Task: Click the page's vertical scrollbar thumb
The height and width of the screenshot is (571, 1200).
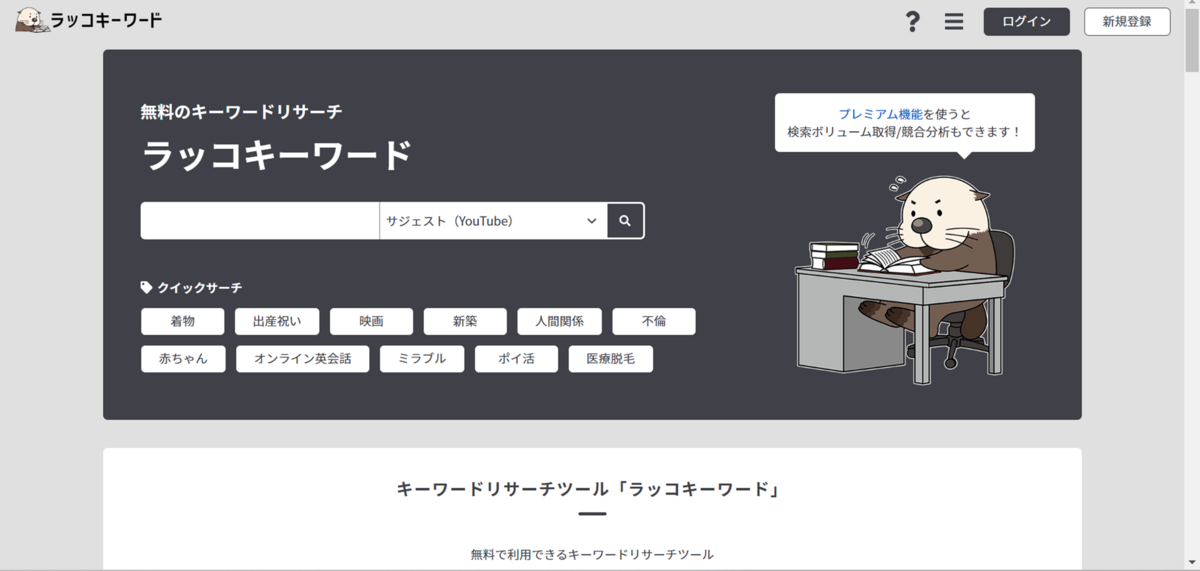Action: click(x=1192, y=42)
